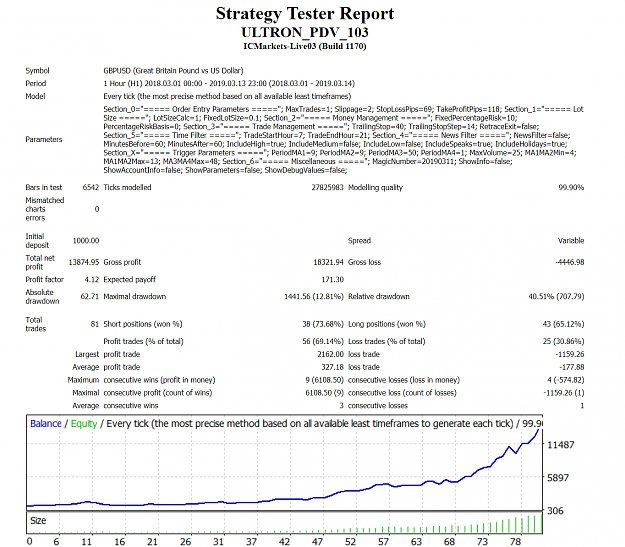This screenshot has width=625, height=547.
Task: Click the Mismatched charts errors label
Action: (45, 209)
